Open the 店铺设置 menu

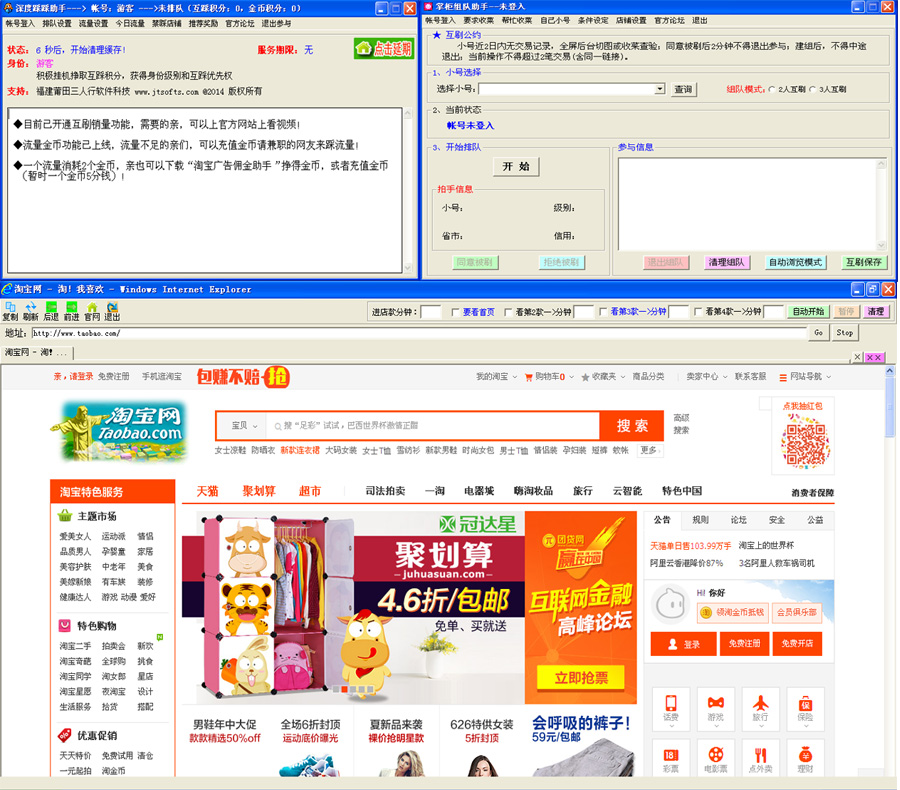631,20
